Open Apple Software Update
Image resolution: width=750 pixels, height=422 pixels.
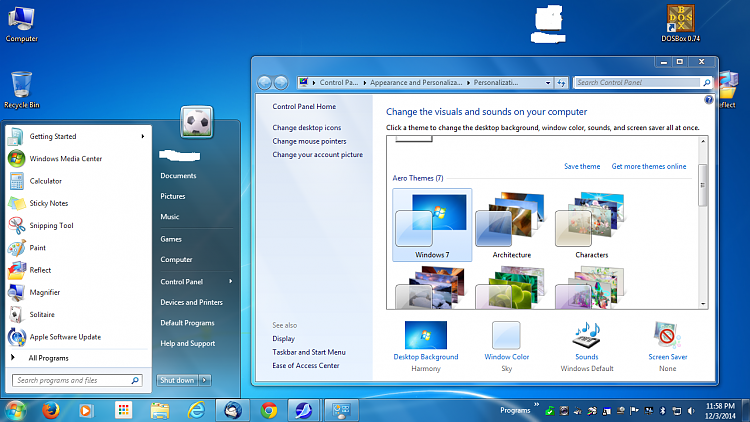77,337
